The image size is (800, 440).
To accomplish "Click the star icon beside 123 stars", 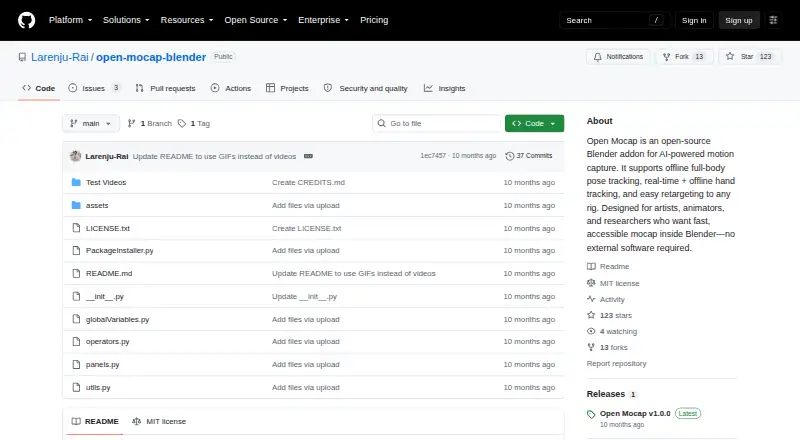I will pyautogui.click(x=591, y=315).
